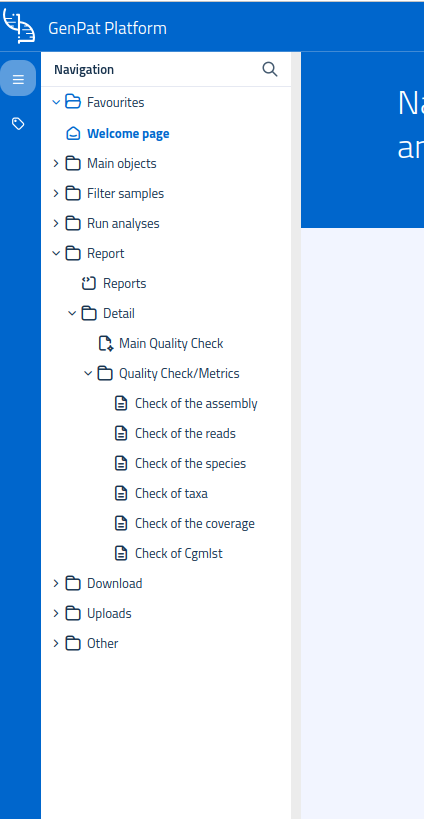Click the GenPat DNA logo icon
This screenshot has height=819, width=424.
click(x=19, y=26)
